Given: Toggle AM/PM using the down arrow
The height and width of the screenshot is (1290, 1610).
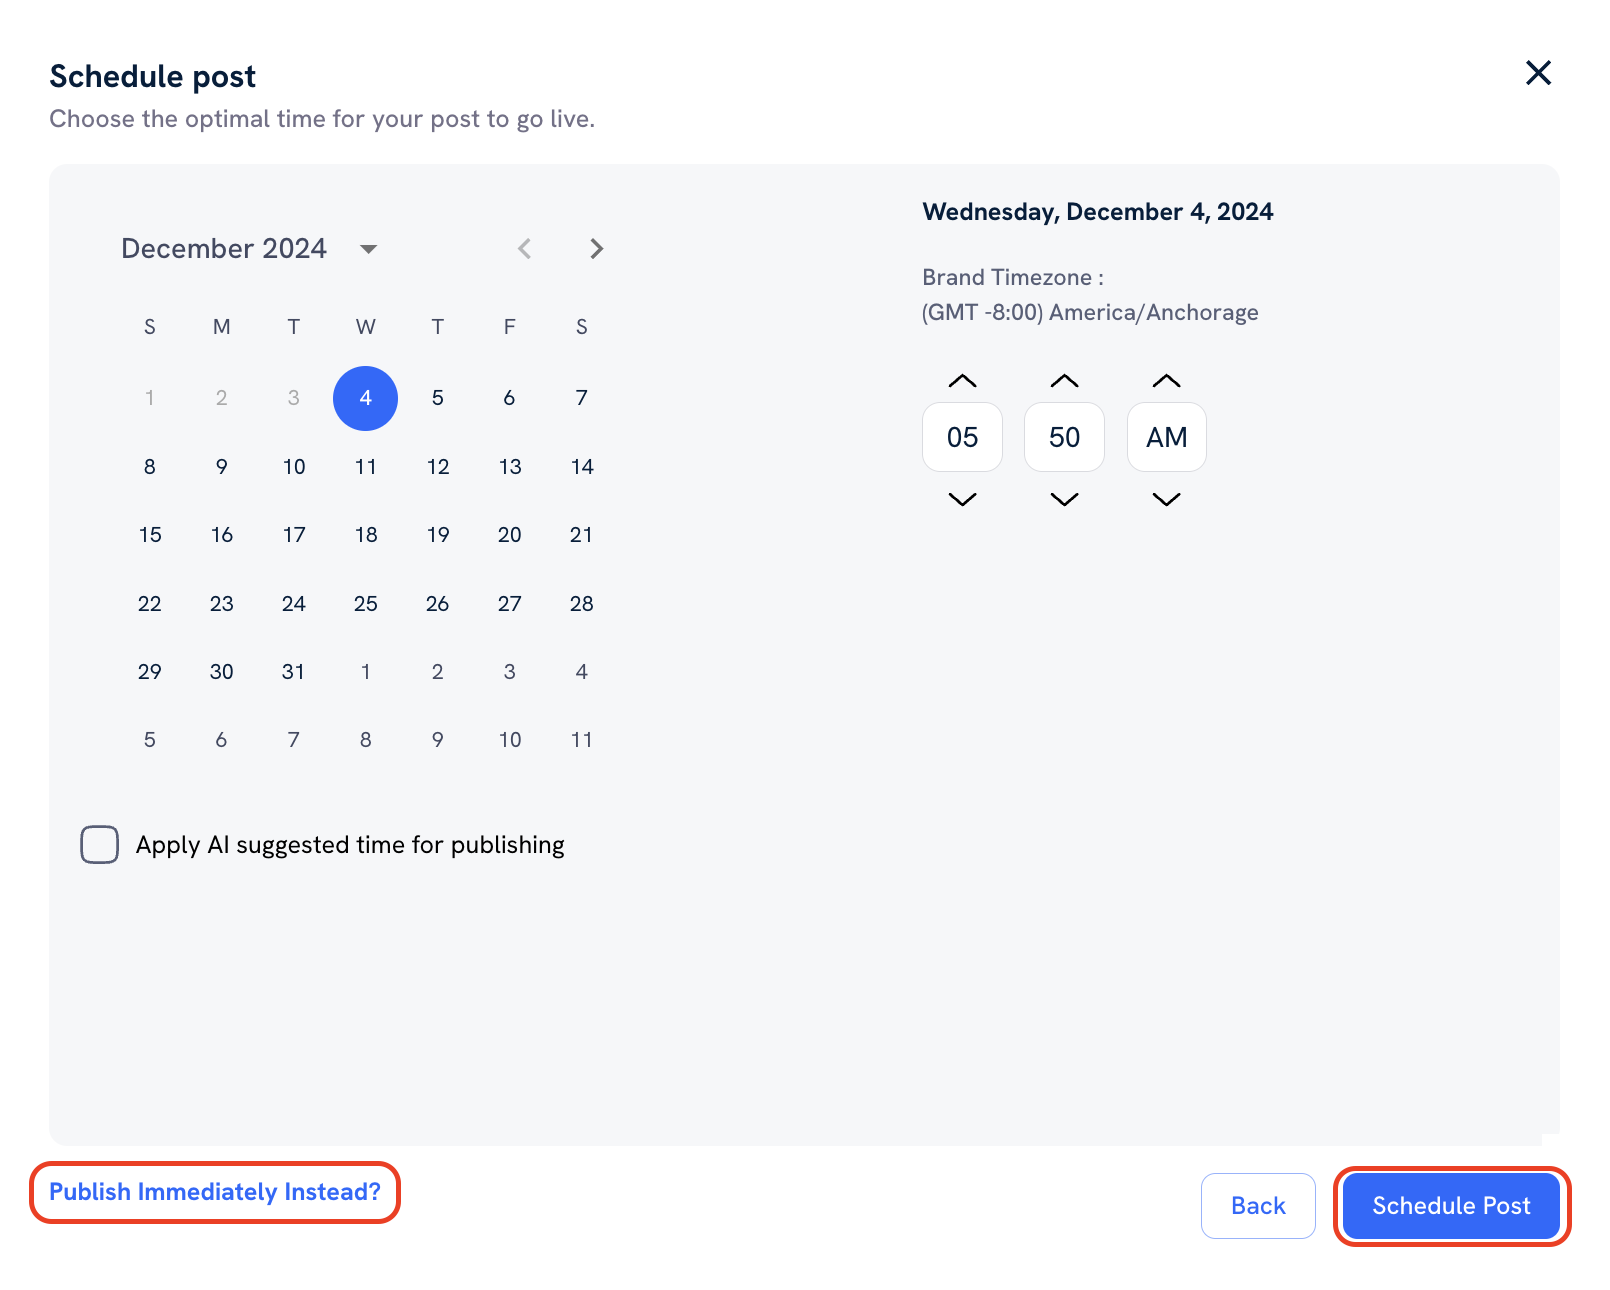Looking at the screenshot, I should coord(1166,499).
